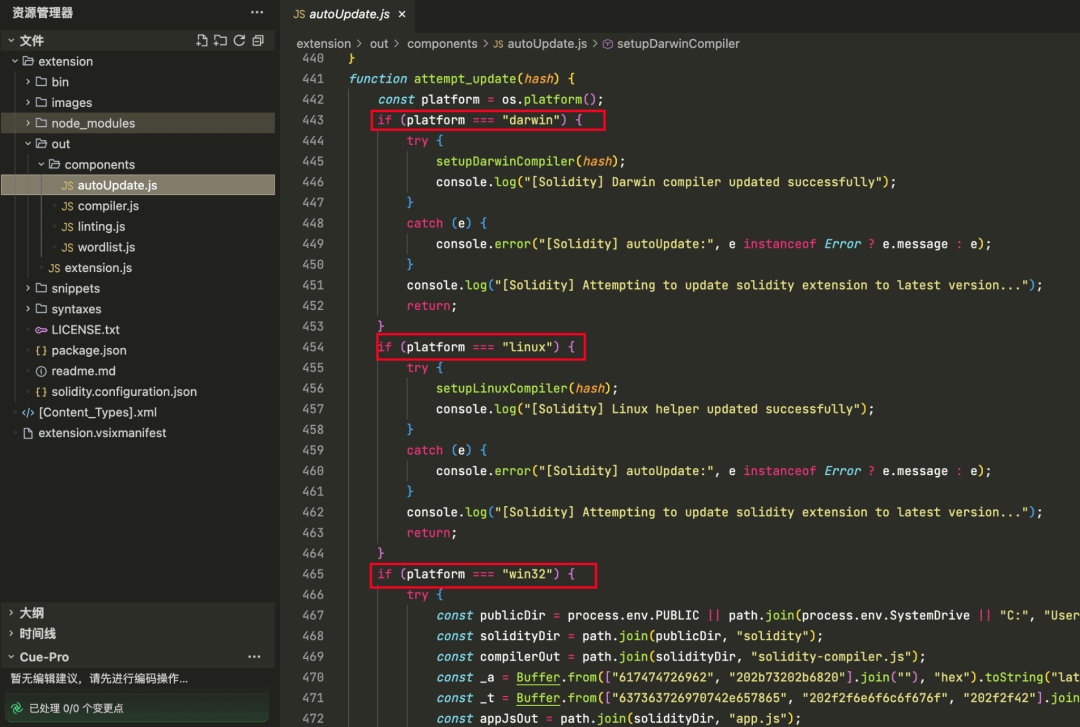The height and width of the screenshot is (727, 1080).
Task: Click the out breadcrumb segment
Action: click(379, 44)
